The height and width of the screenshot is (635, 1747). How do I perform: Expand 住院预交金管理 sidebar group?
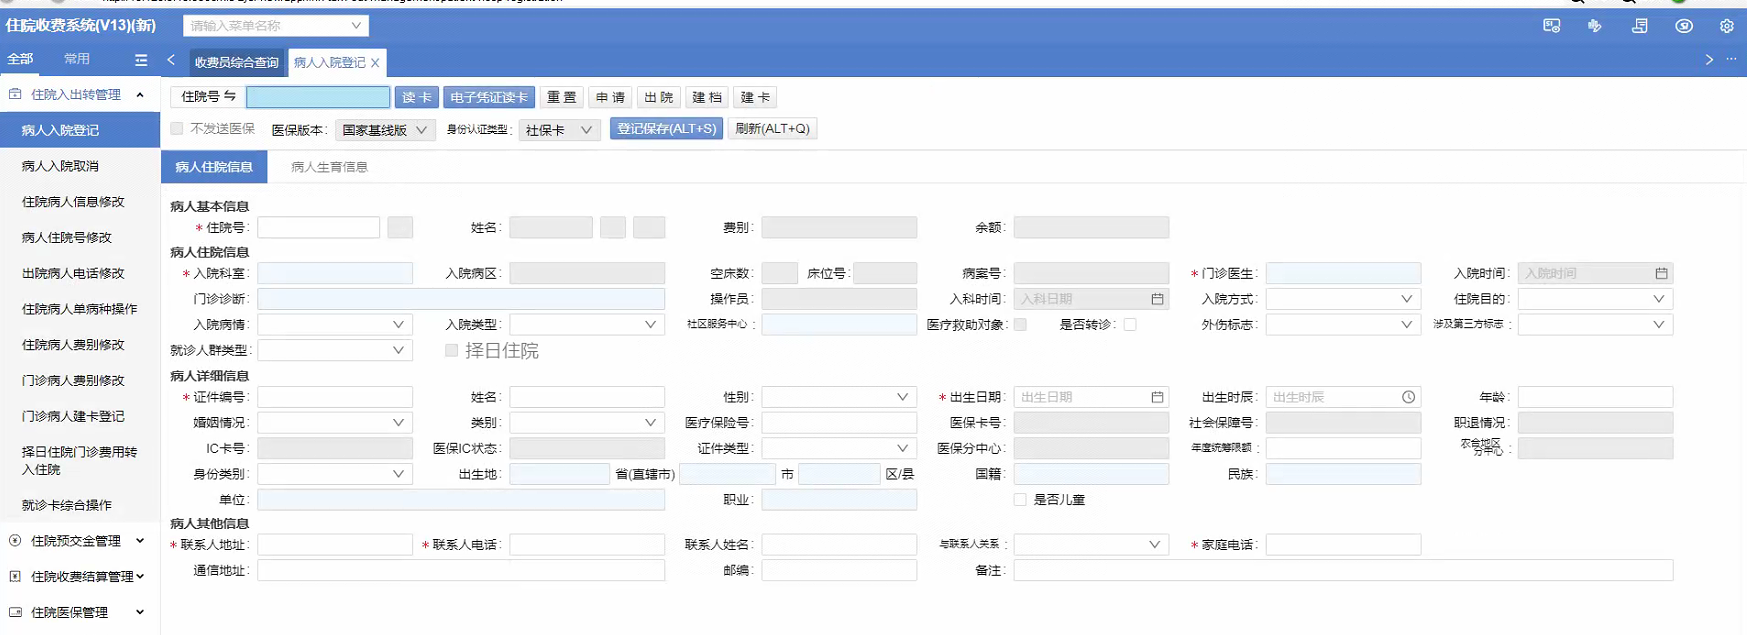(x=78, y=541)
